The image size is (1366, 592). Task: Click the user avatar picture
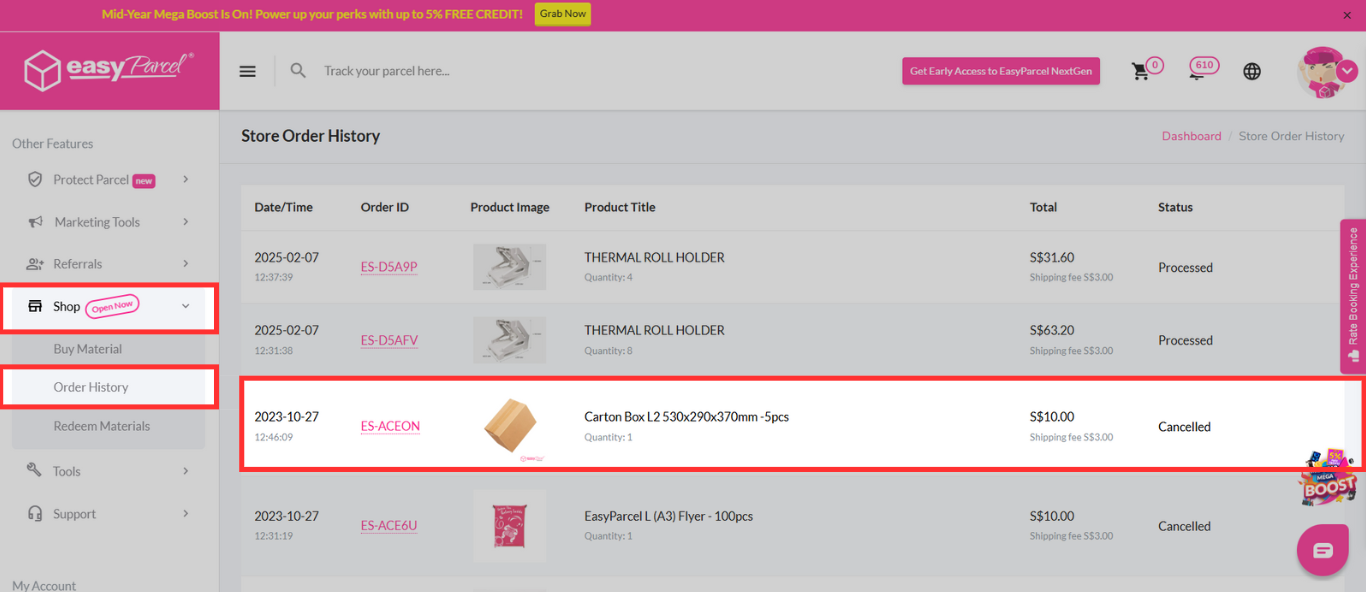(x=1324, y=71)
